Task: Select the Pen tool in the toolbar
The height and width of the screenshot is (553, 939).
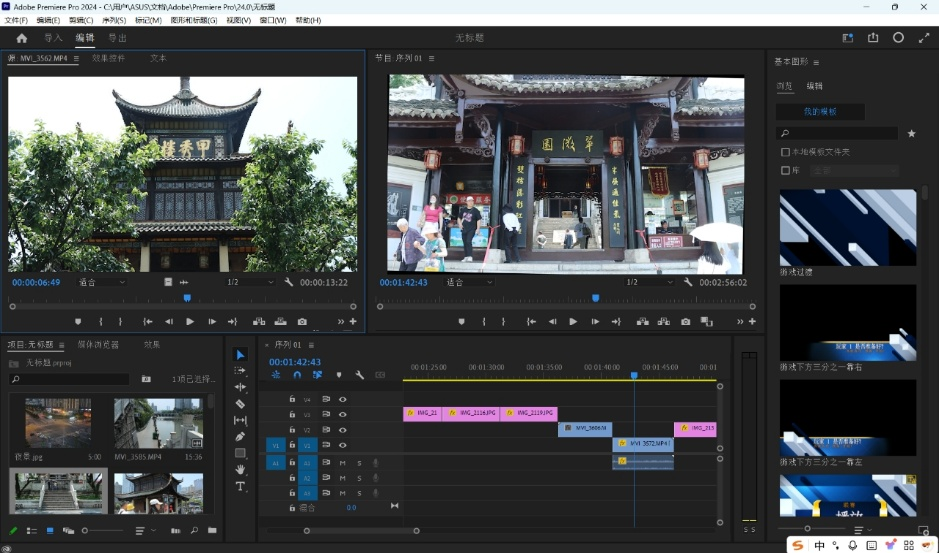Action: coord(240,436)
